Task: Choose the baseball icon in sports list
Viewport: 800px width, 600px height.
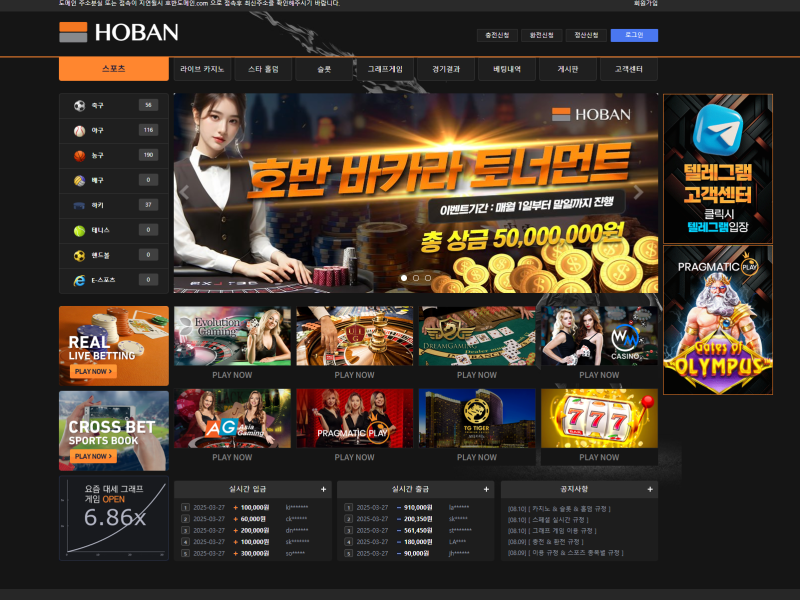Action: point(79,130)
